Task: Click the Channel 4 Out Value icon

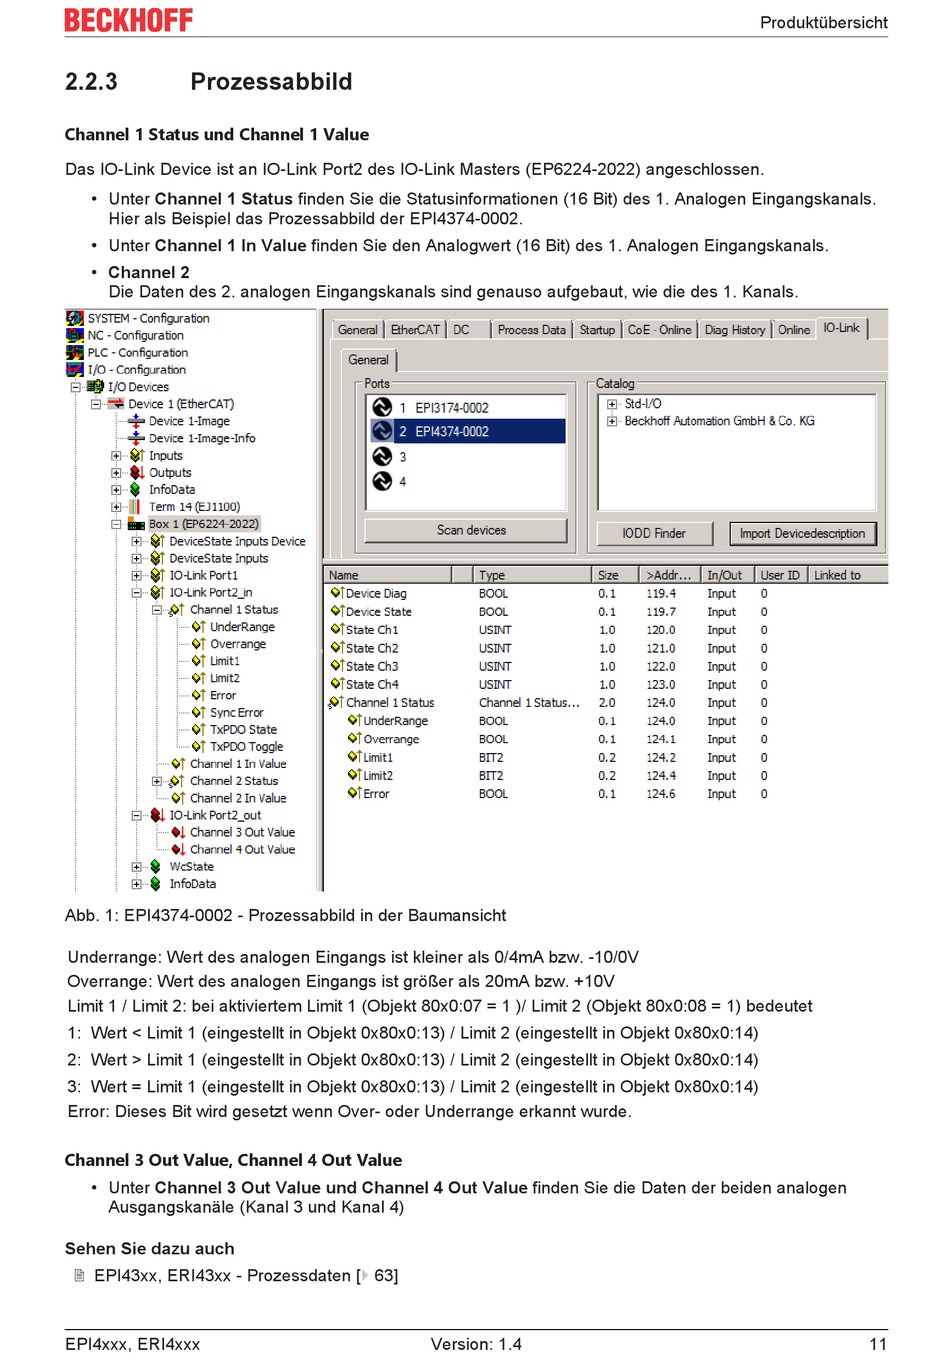Action: pyautogui.click(x=178, y=849)
